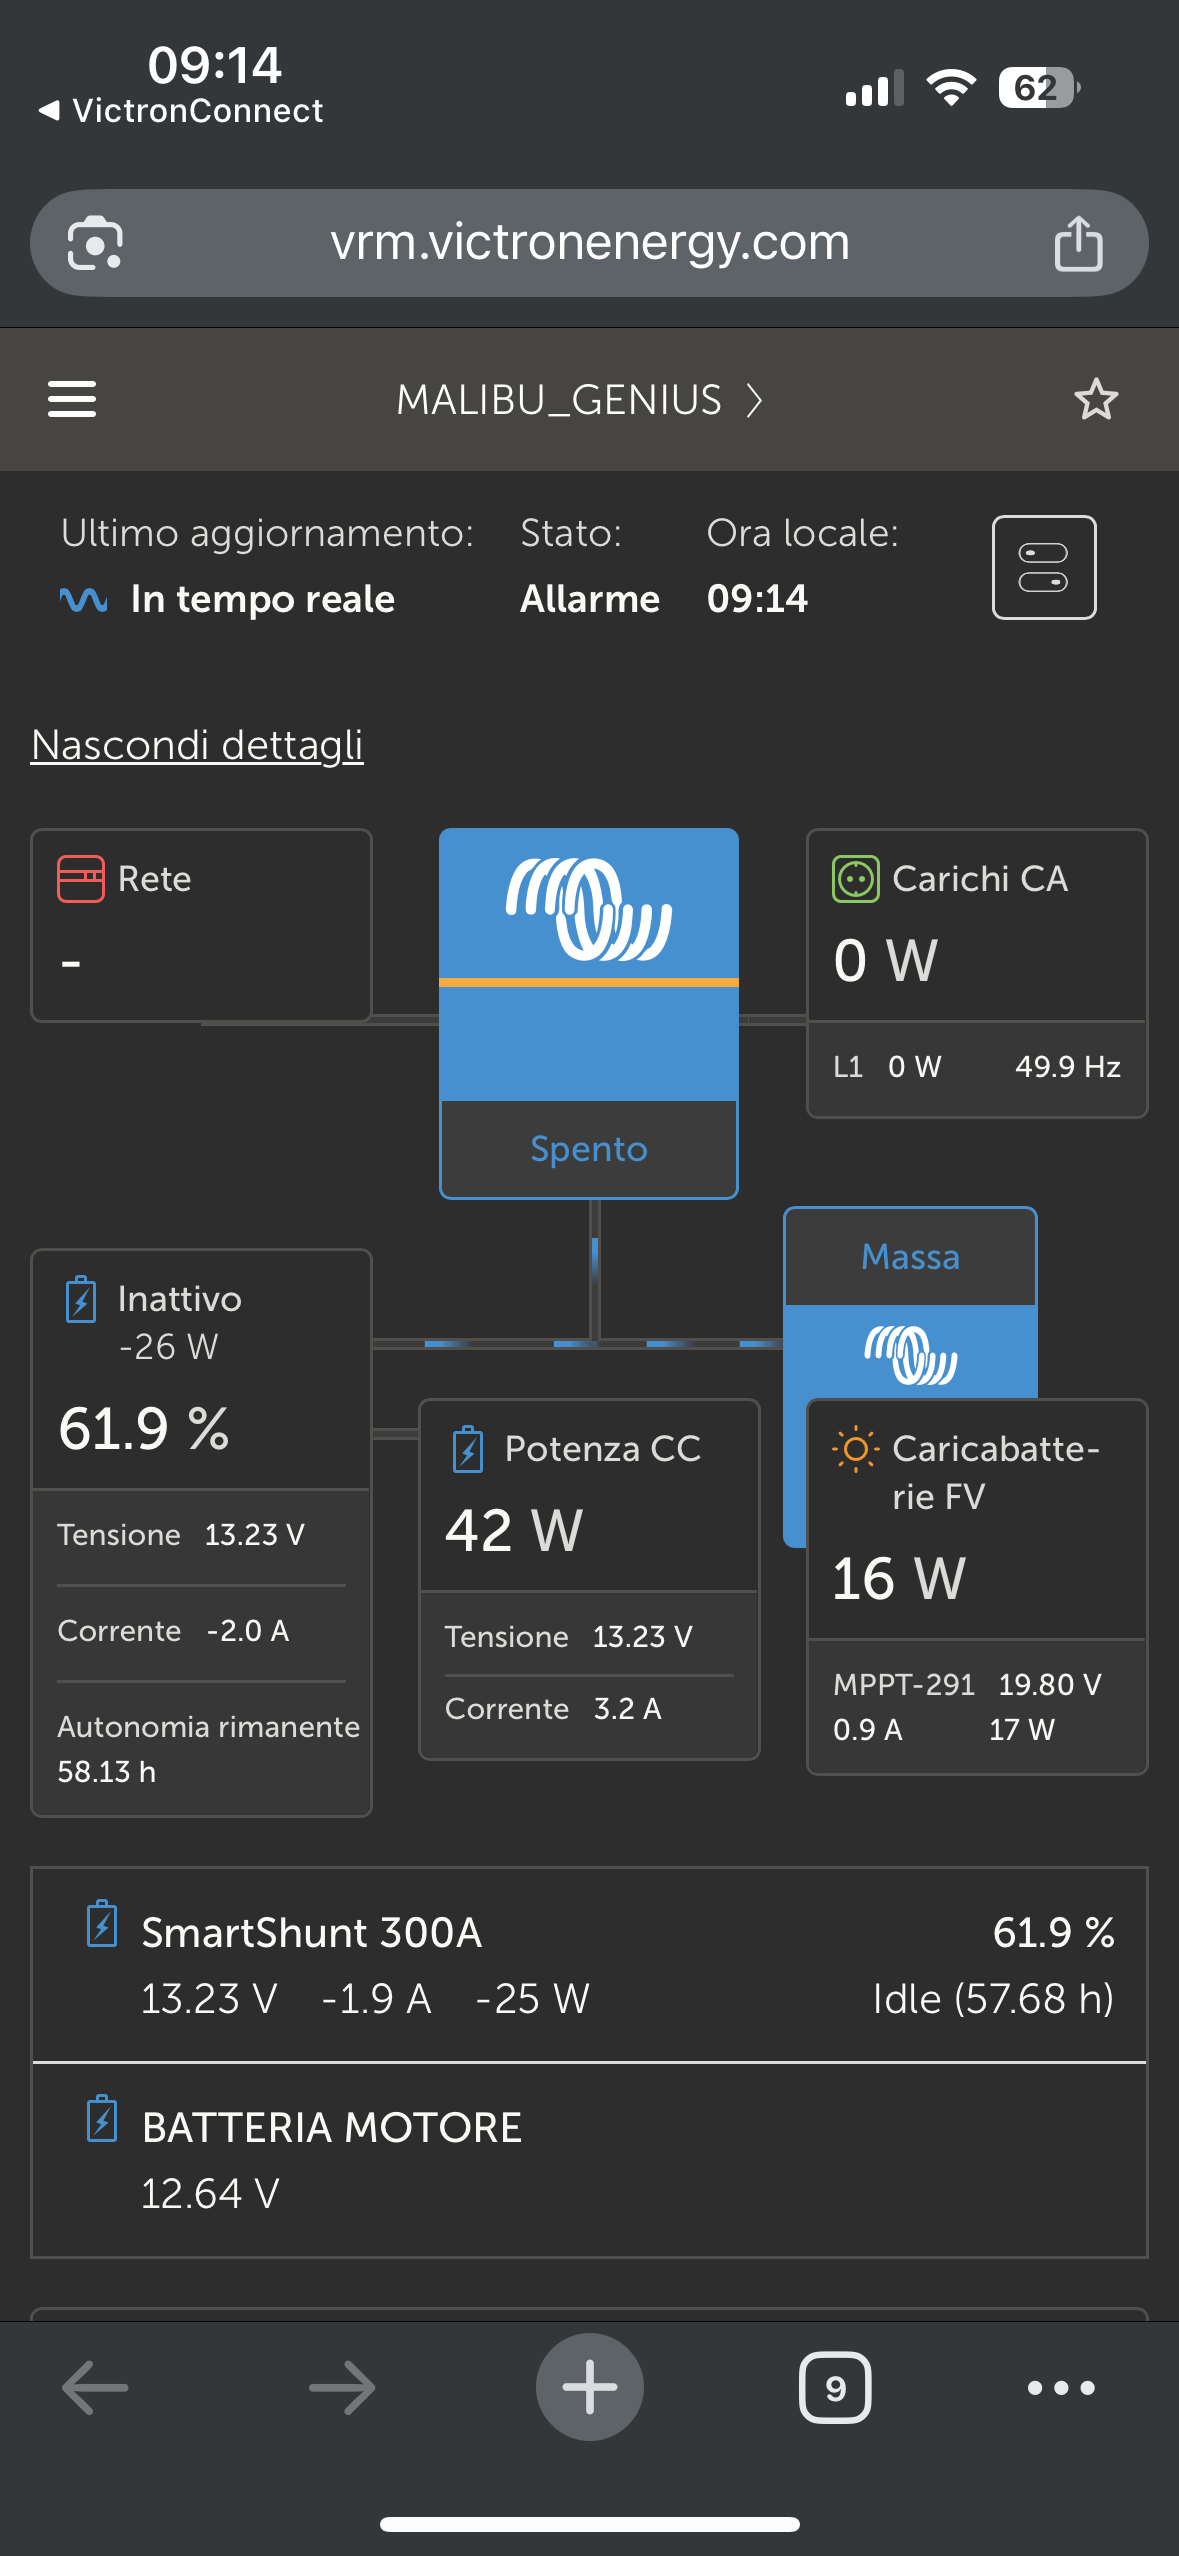Go back with the browser arrow
Viewport: 1179px width, 2556px height.
[x=95, y=2388]
